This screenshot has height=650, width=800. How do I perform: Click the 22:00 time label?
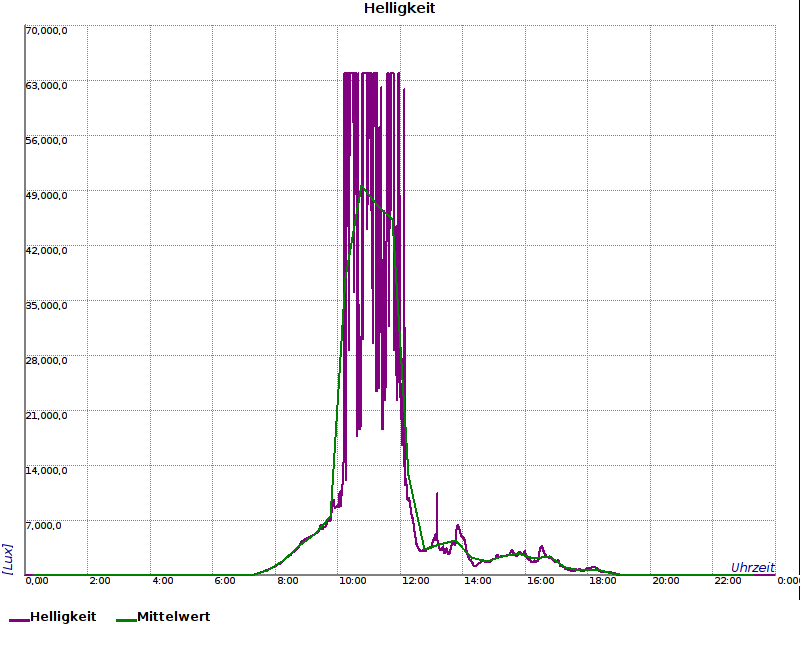[x=728, y=581]
